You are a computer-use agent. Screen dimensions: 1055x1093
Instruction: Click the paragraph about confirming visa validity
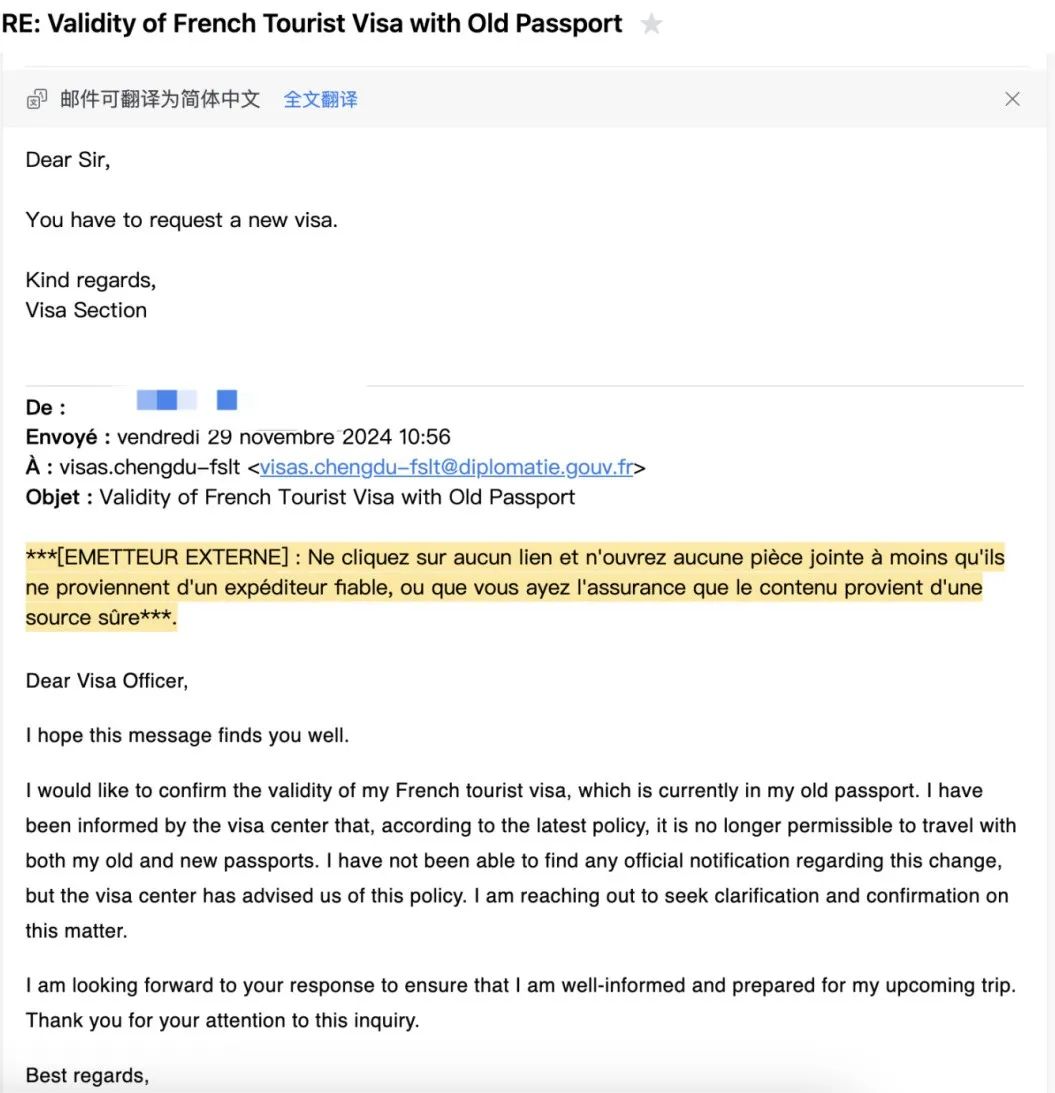(x=520, y=860)
